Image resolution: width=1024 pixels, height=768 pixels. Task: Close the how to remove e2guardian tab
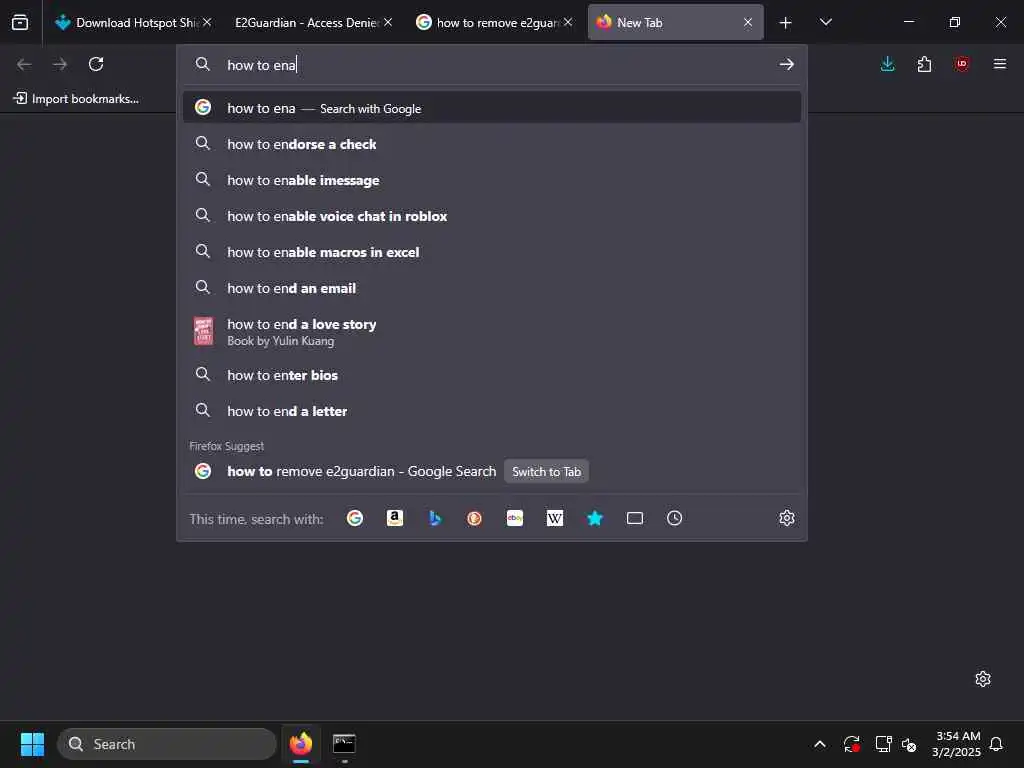pos(568,22)
